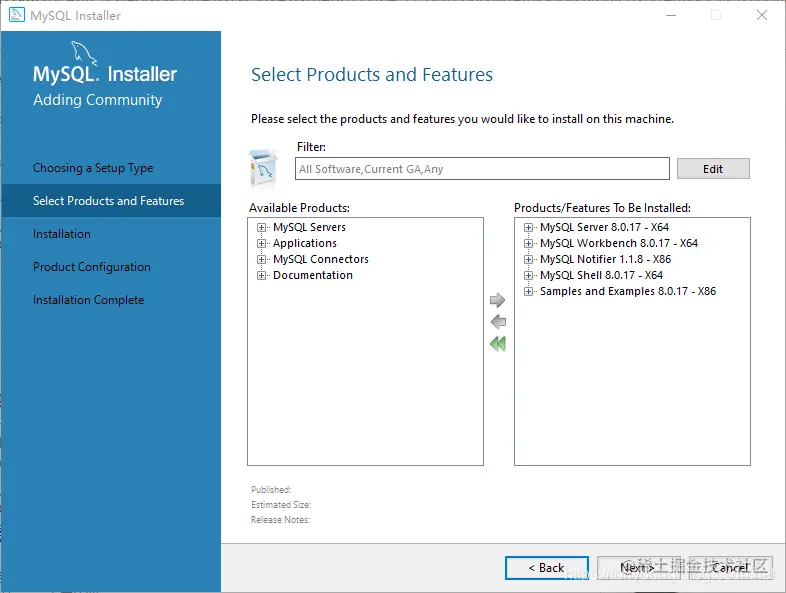The height and width of the screenshot is (593, 786).
Task: Expand the Documentation tree node
Action: [x=261, y=276]
